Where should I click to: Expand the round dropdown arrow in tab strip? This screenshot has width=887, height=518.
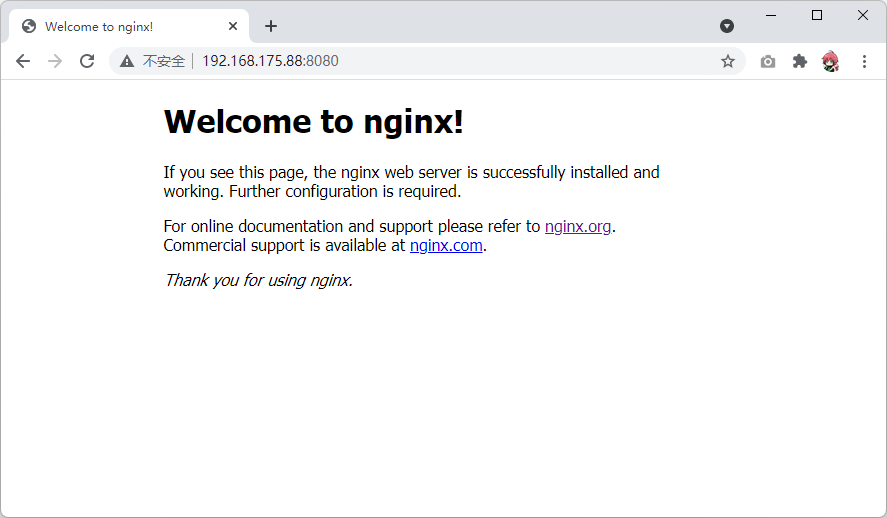727,26
